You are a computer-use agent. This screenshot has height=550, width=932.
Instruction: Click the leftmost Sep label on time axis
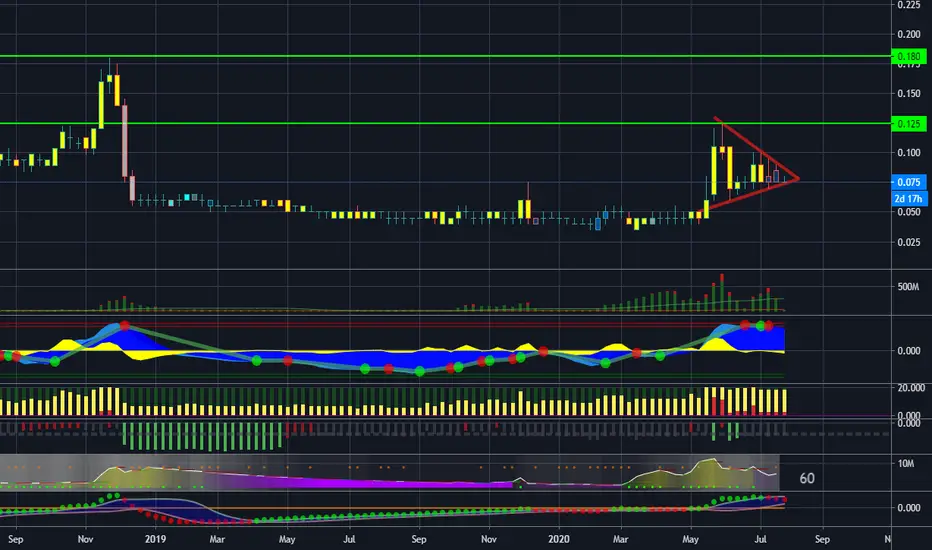point(15,539)
